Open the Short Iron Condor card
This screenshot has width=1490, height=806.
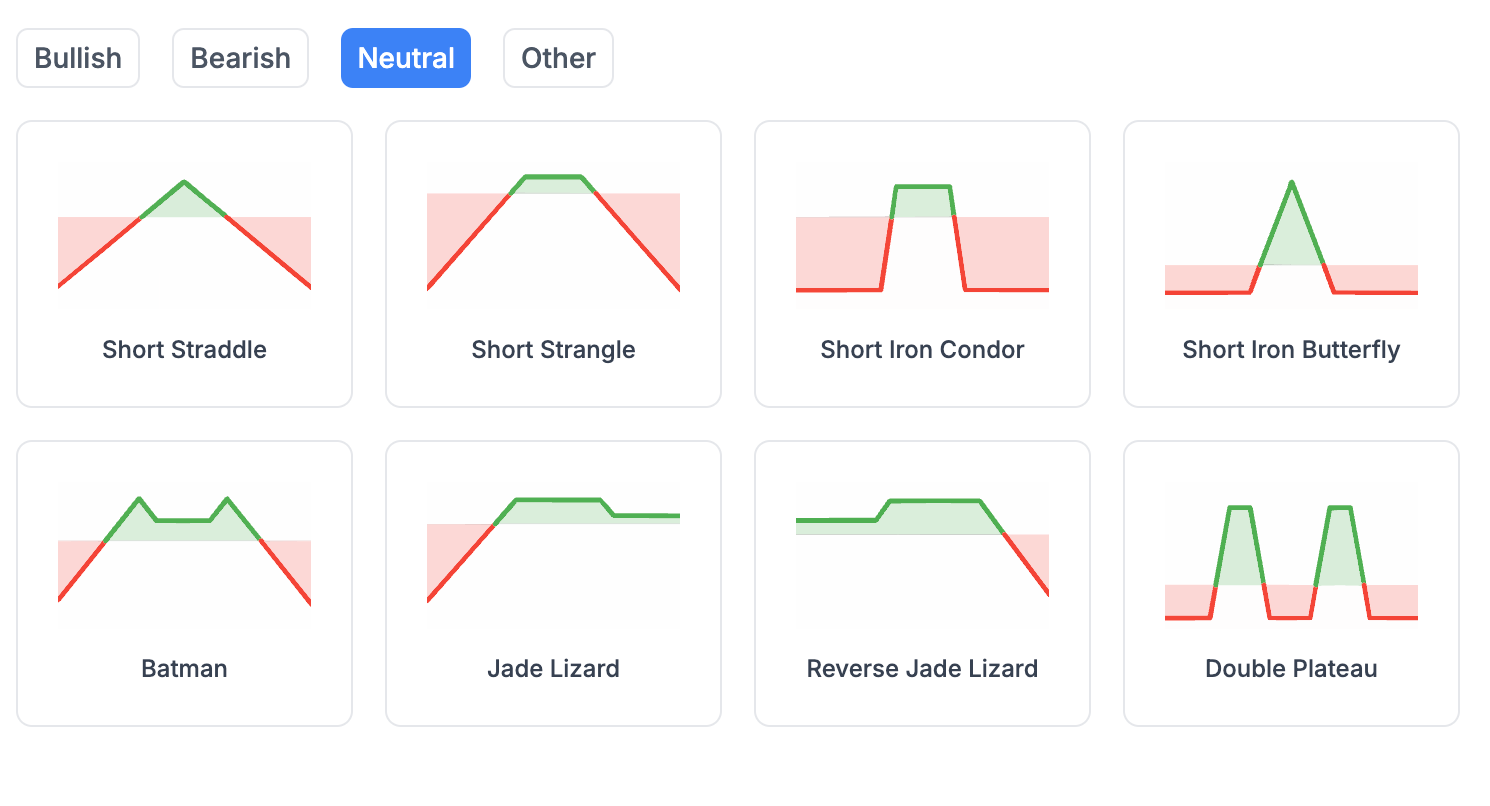pos(922,263)
